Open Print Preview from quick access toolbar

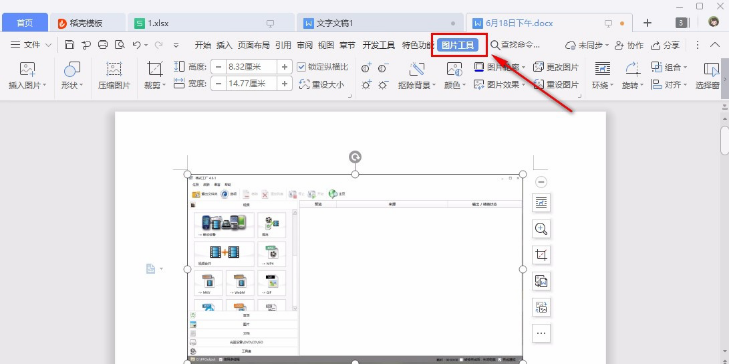pyautogui.click(x=120, y=45)
